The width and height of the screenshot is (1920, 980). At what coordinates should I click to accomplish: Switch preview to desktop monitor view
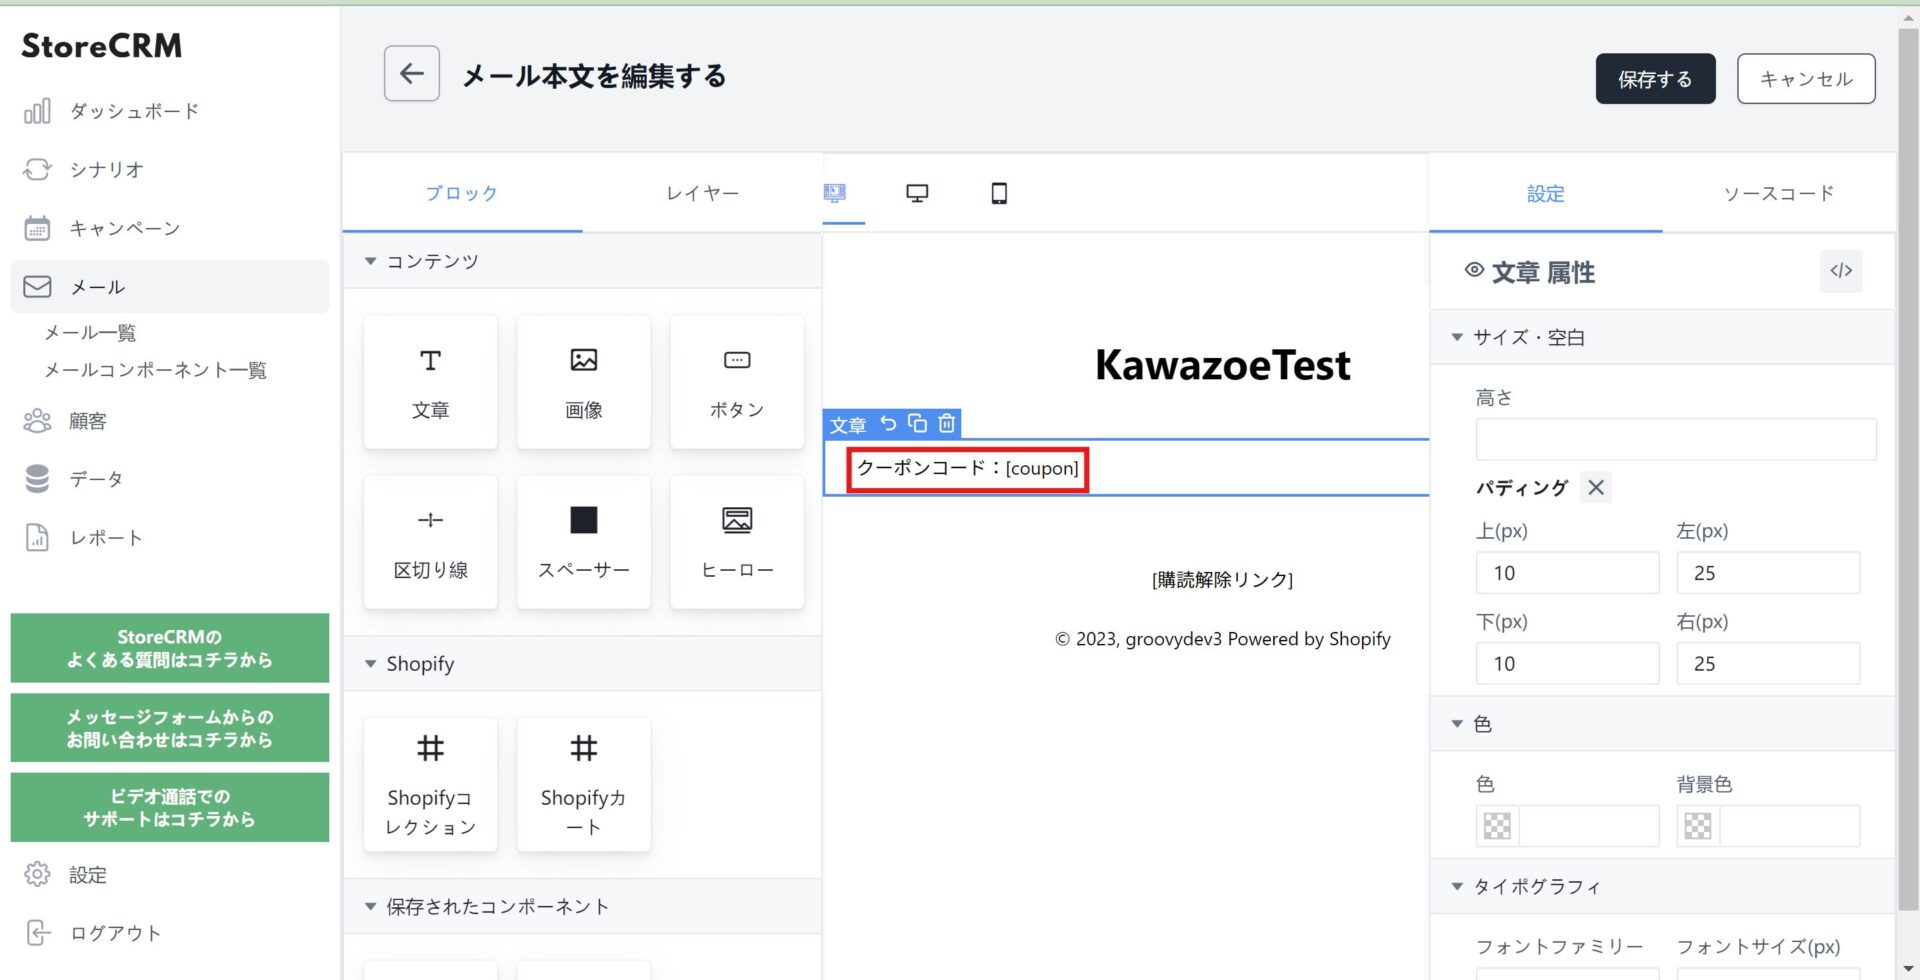tap(916, 193)
